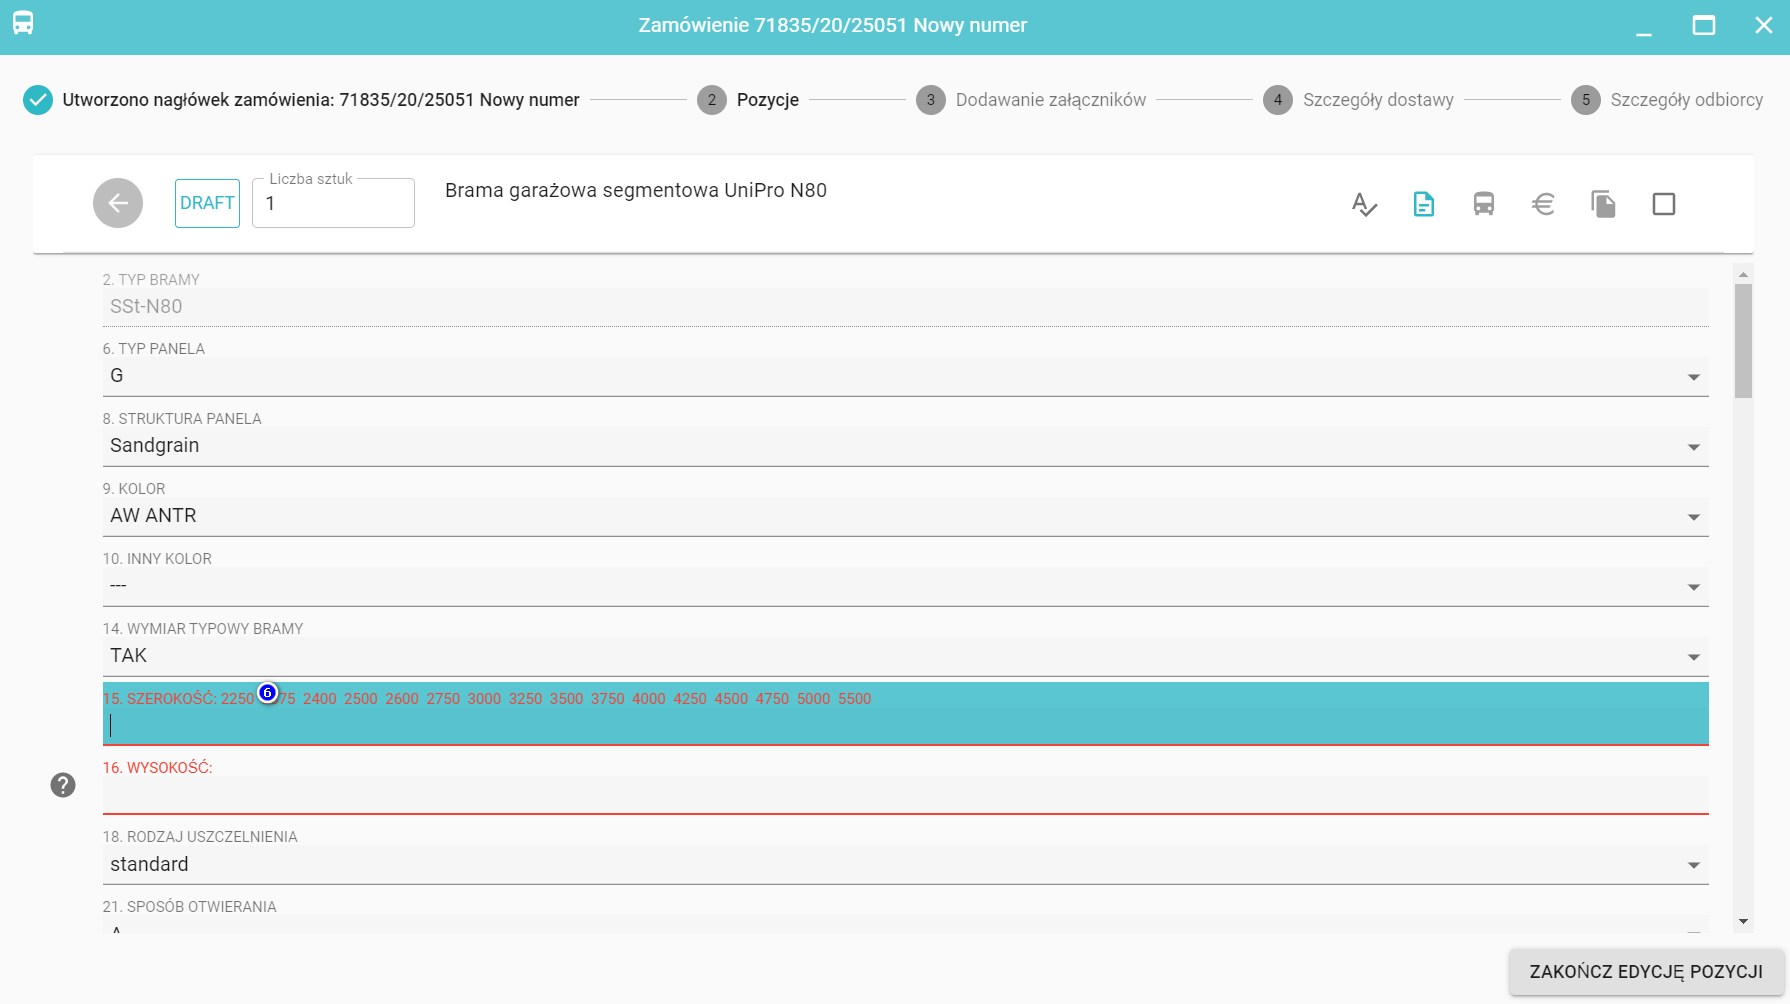Click the back arrow button
The width and height of the screenshot is (1790, 1004).
(118, 203)
